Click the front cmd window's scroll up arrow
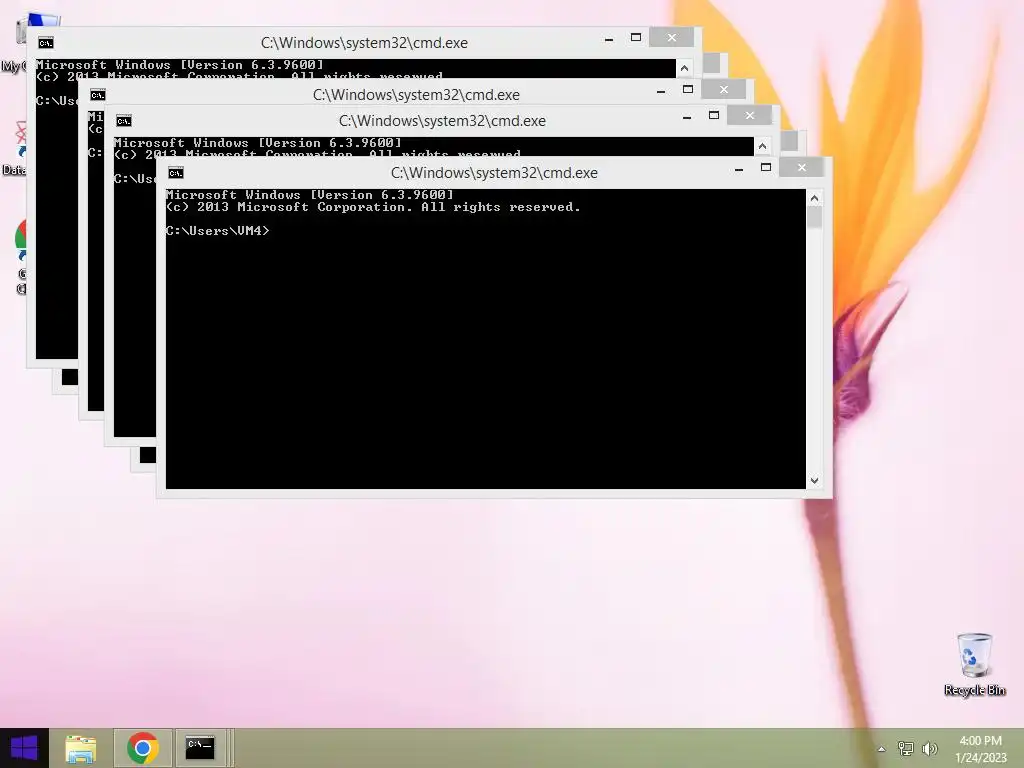Image resolution: width=1024 pixels, height=768 pixels. [814, 198]
